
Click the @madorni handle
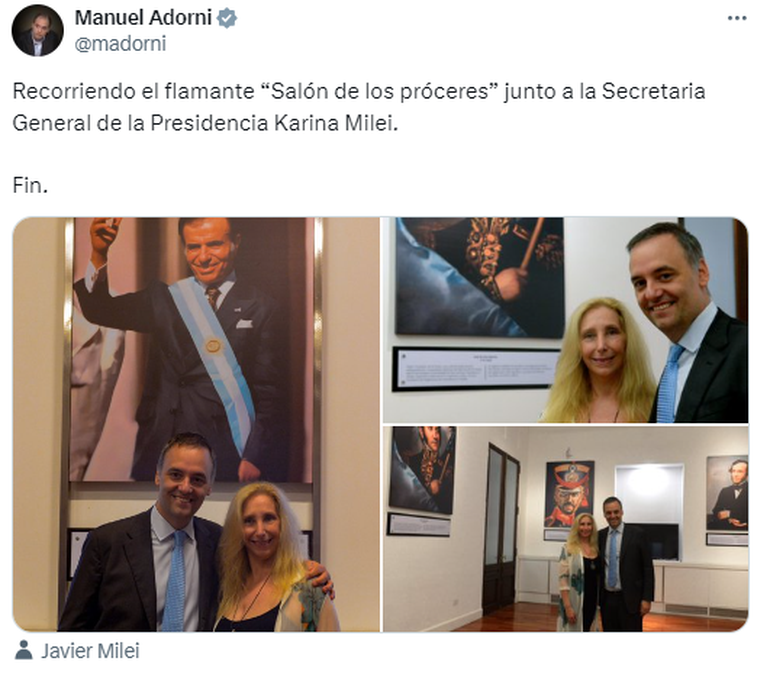(x=120, y=44)
